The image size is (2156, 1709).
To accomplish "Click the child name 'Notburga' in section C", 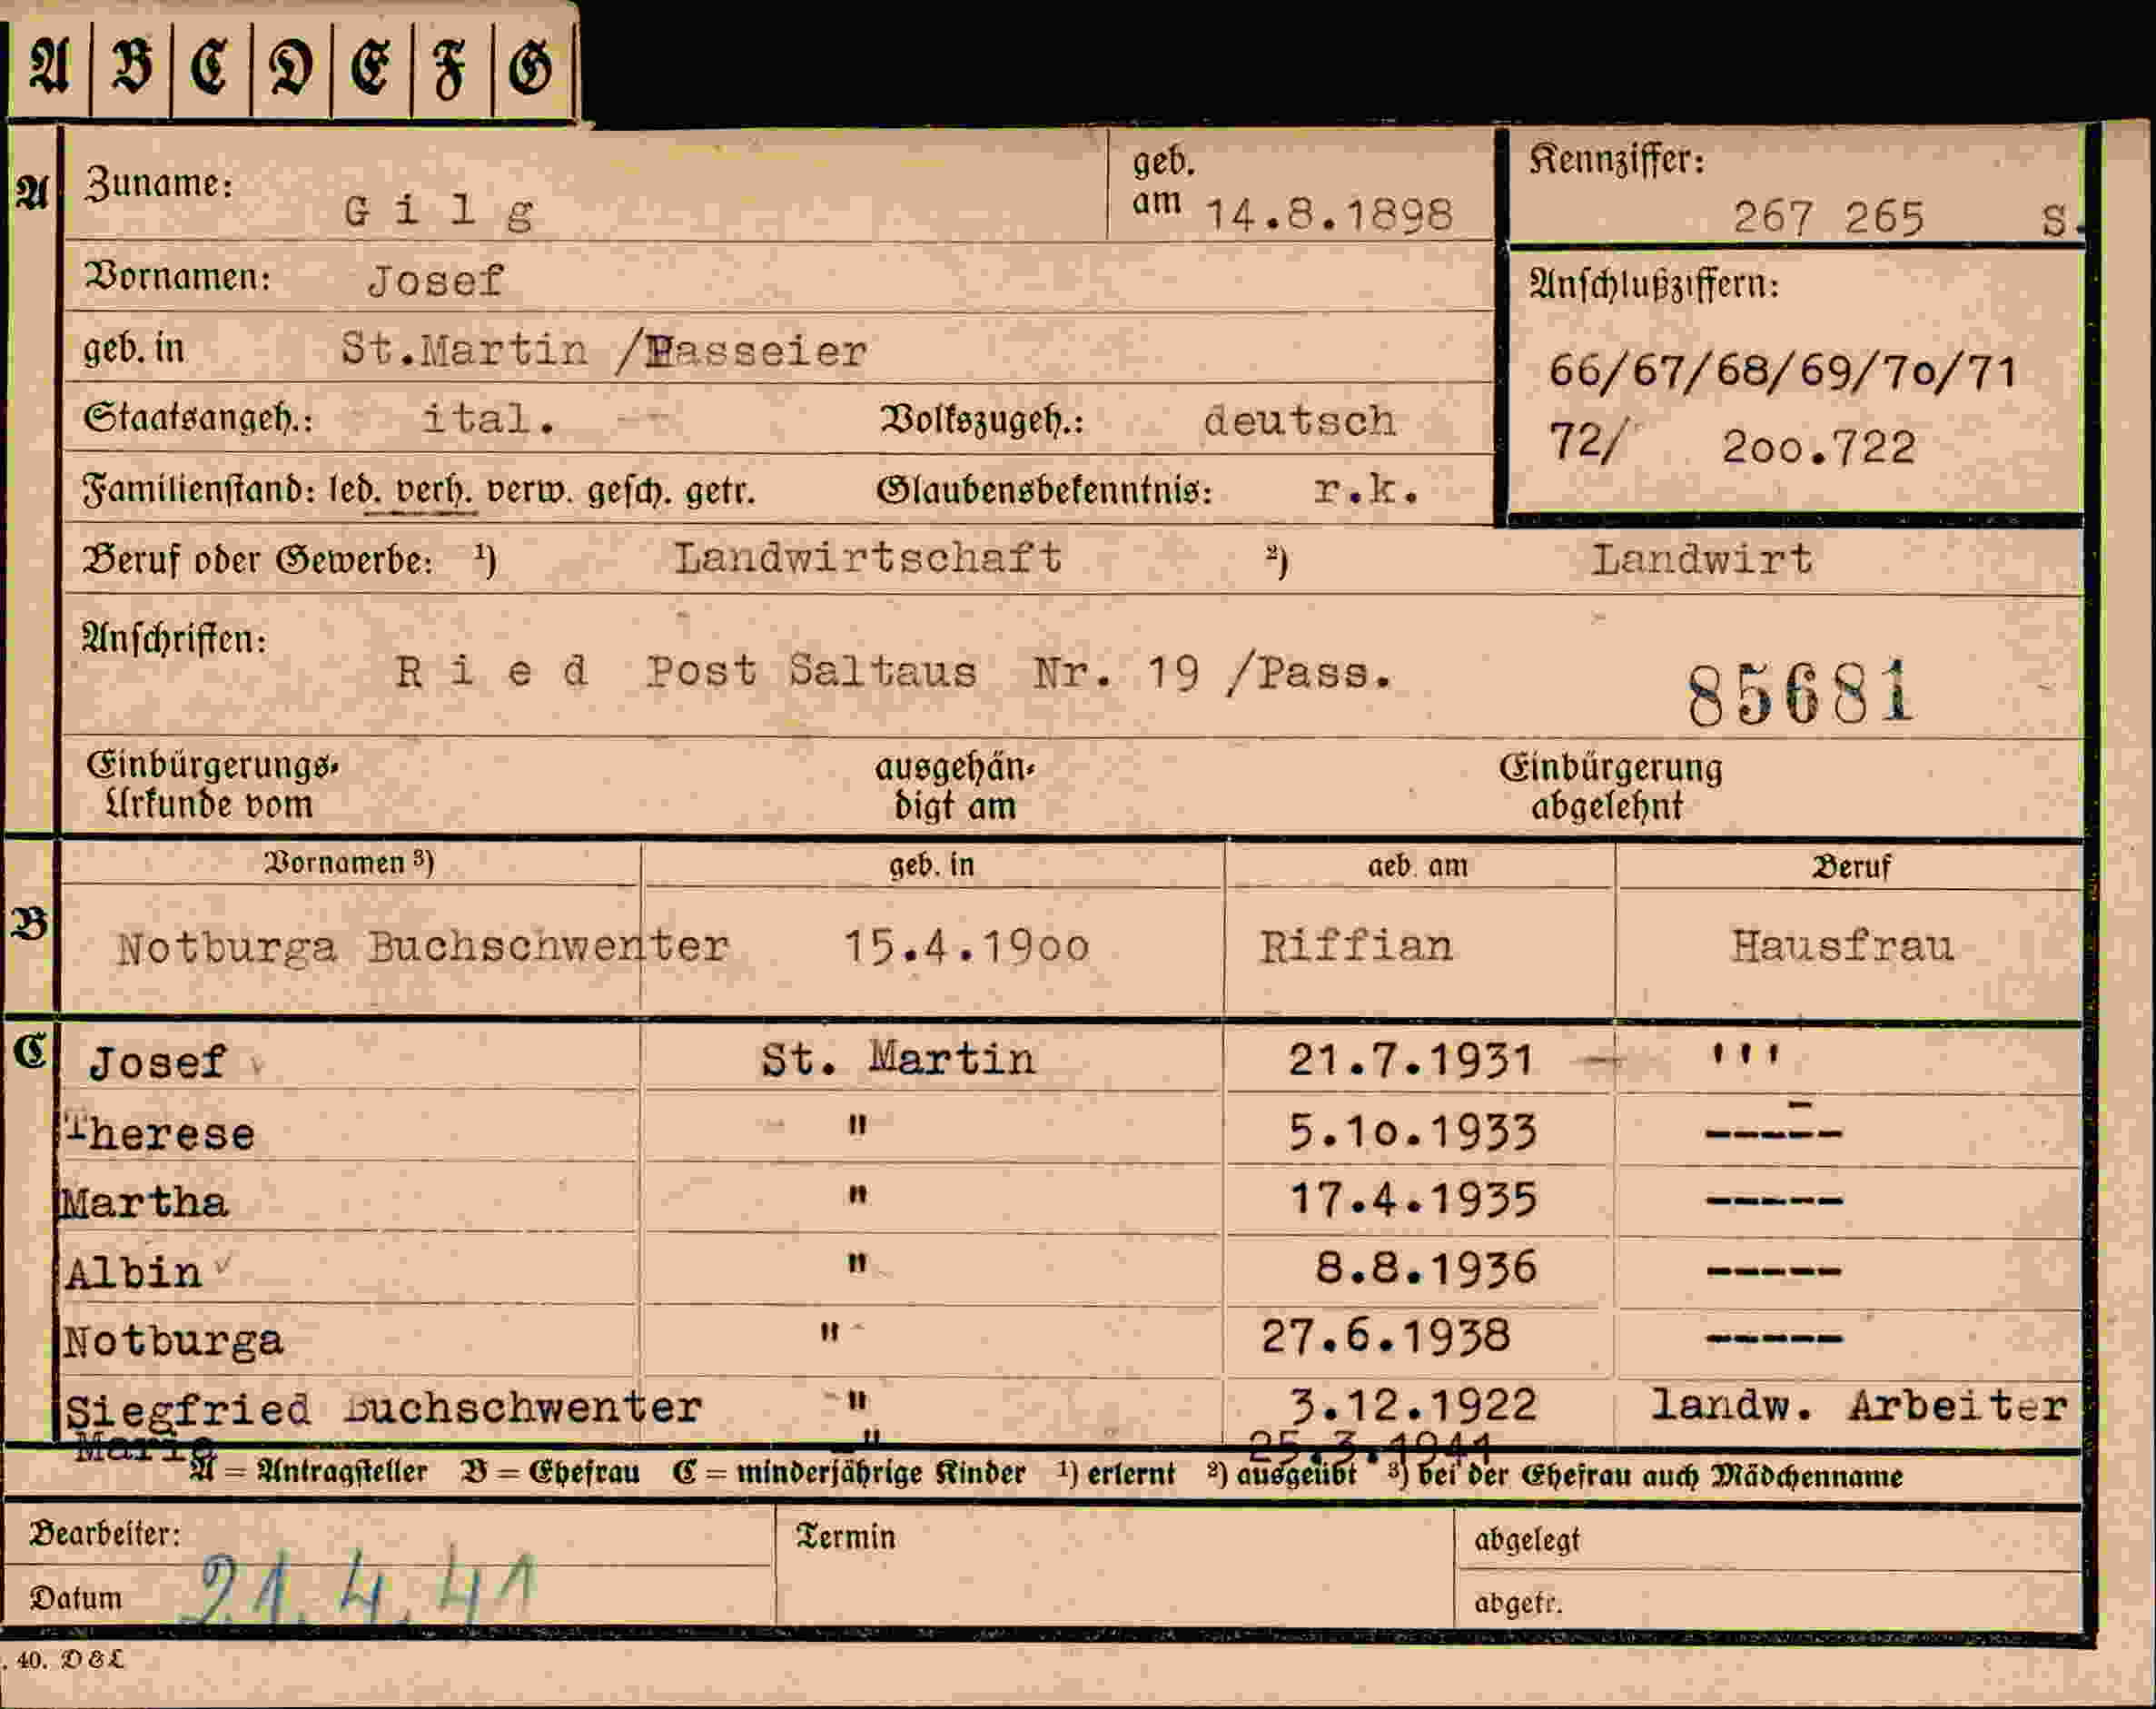I will click(174, 1341).
